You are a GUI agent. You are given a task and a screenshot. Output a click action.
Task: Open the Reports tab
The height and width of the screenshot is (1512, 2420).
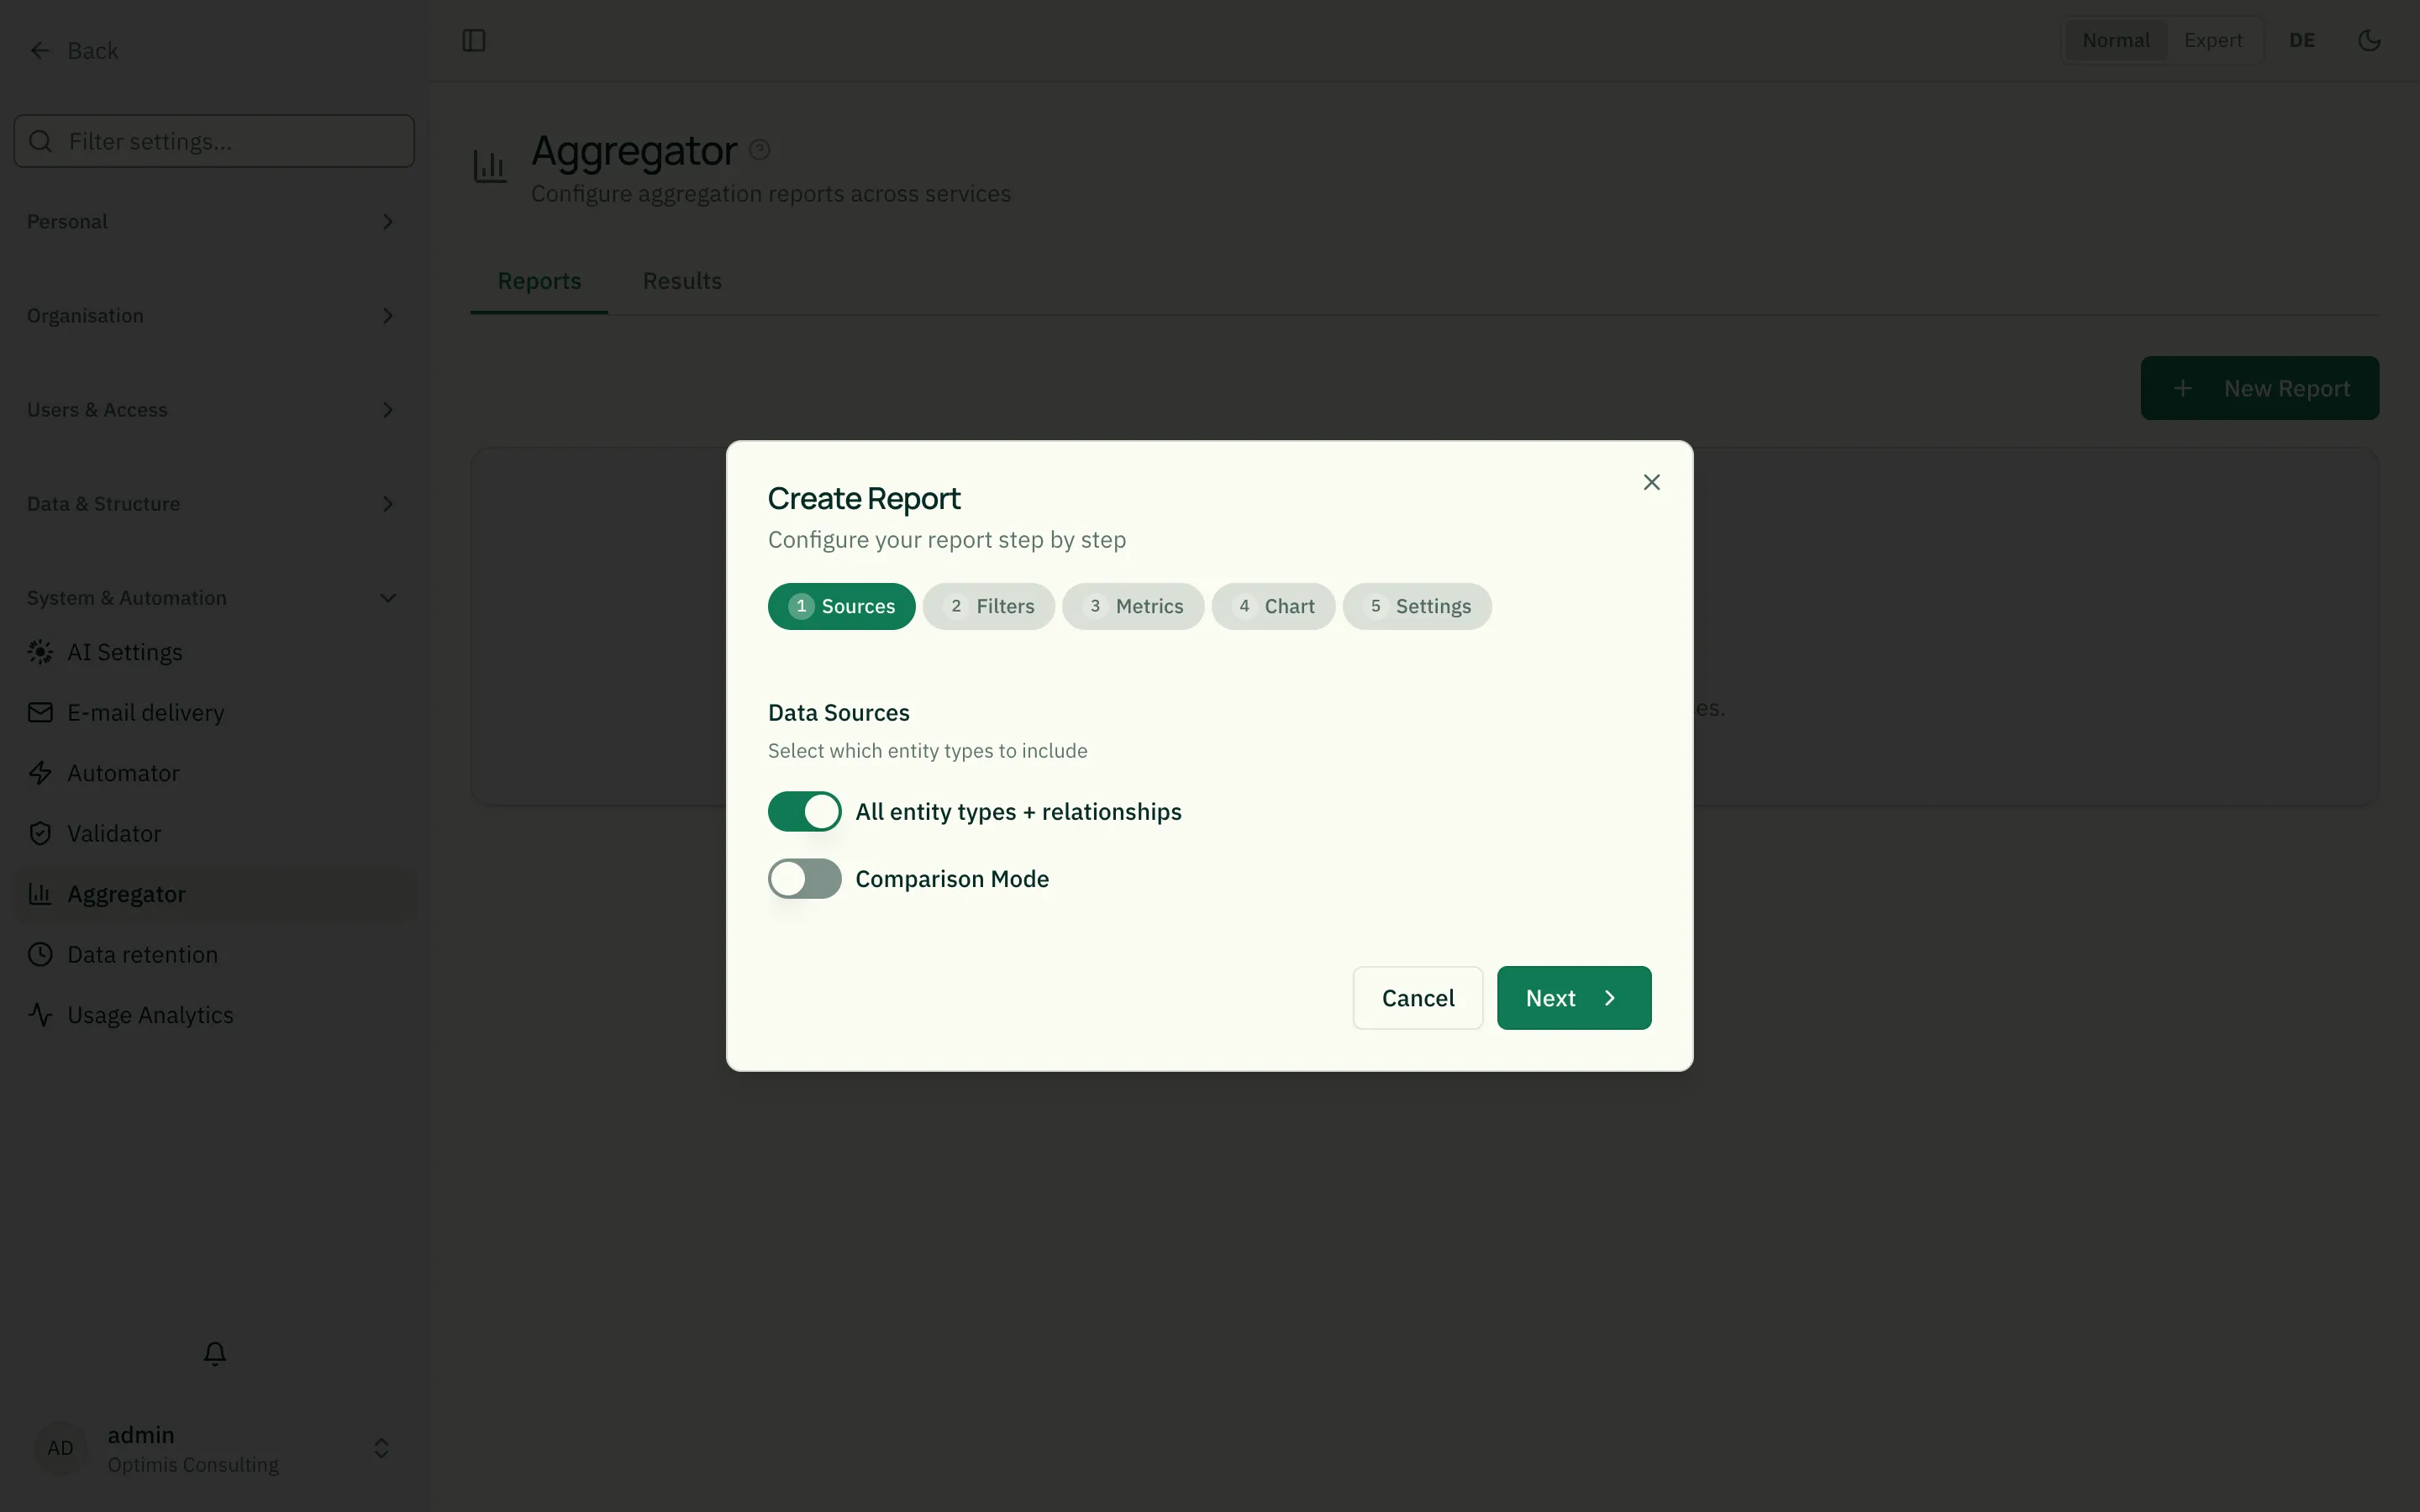click(539, 281)
